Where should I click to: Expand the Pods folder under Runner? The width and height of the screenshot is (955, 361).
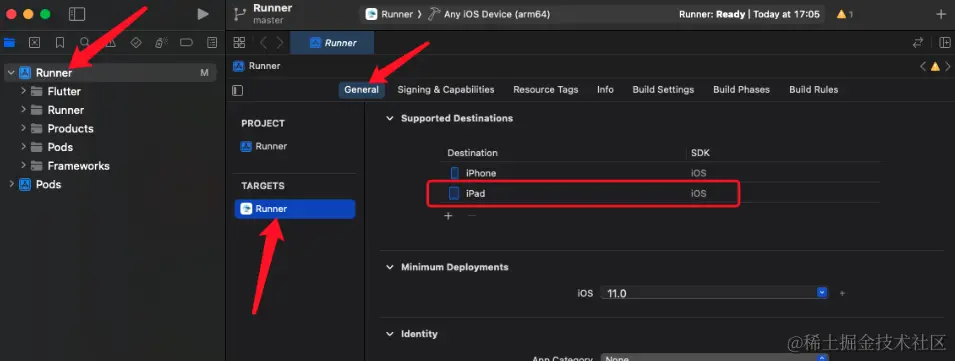pyautogui.click(x=23, y=147)
